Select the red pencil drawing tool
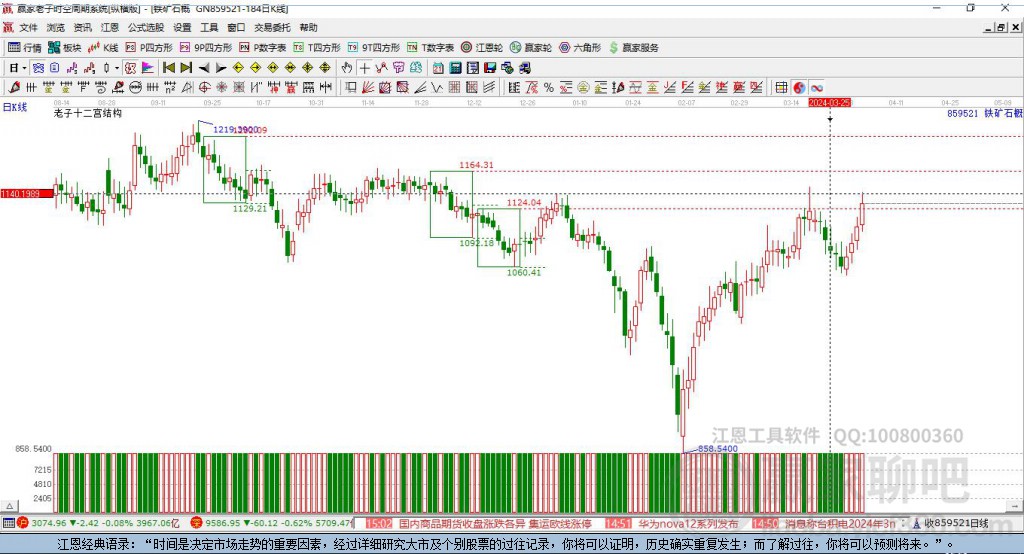The image size is (1024, 554). [x=14, y=87]
